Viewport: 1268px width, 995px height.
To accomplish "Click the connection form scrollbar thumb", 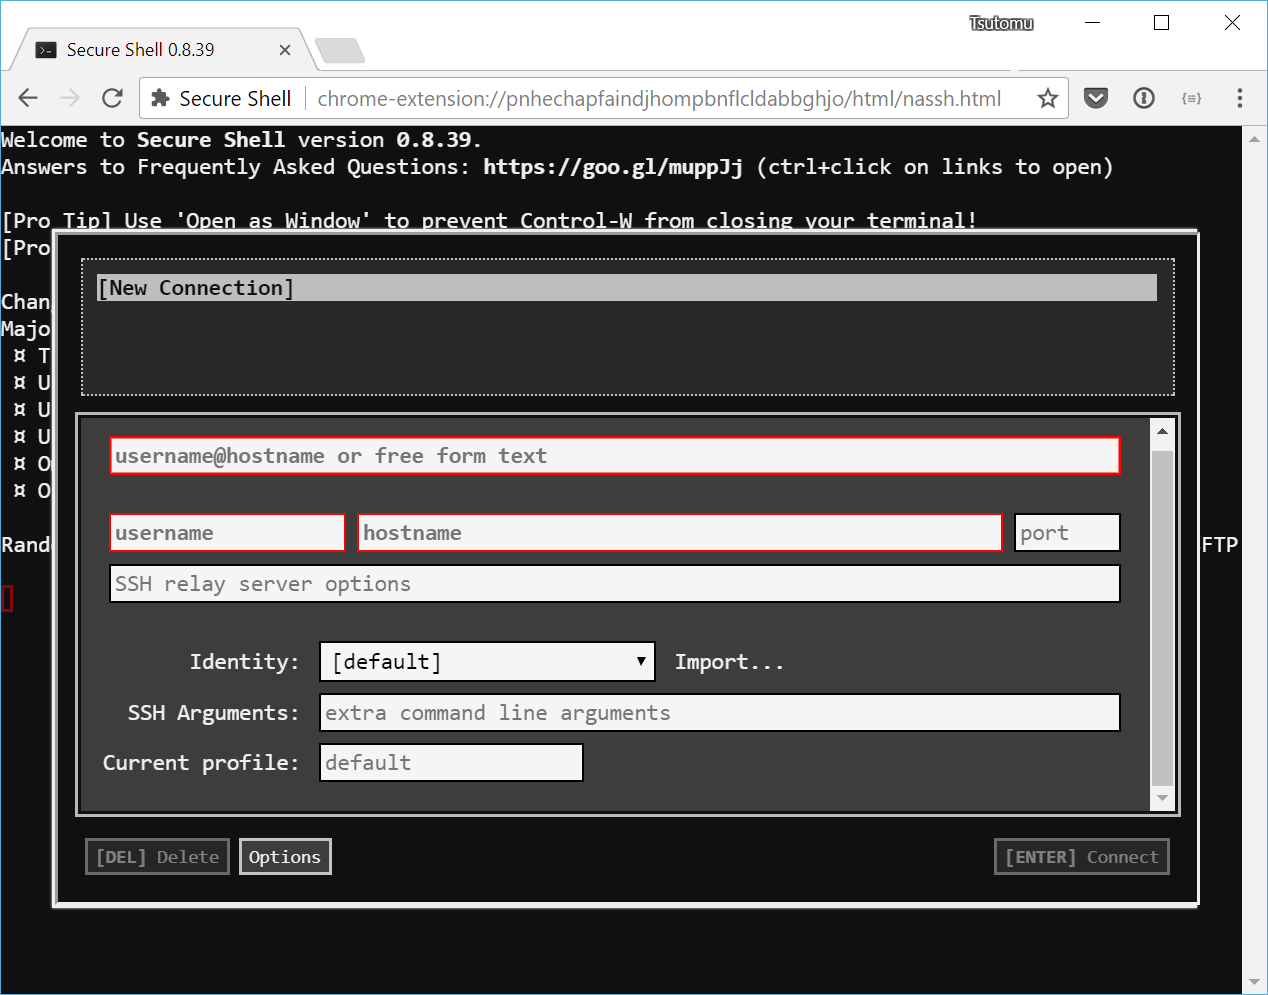I will (x=1162, y=618).
